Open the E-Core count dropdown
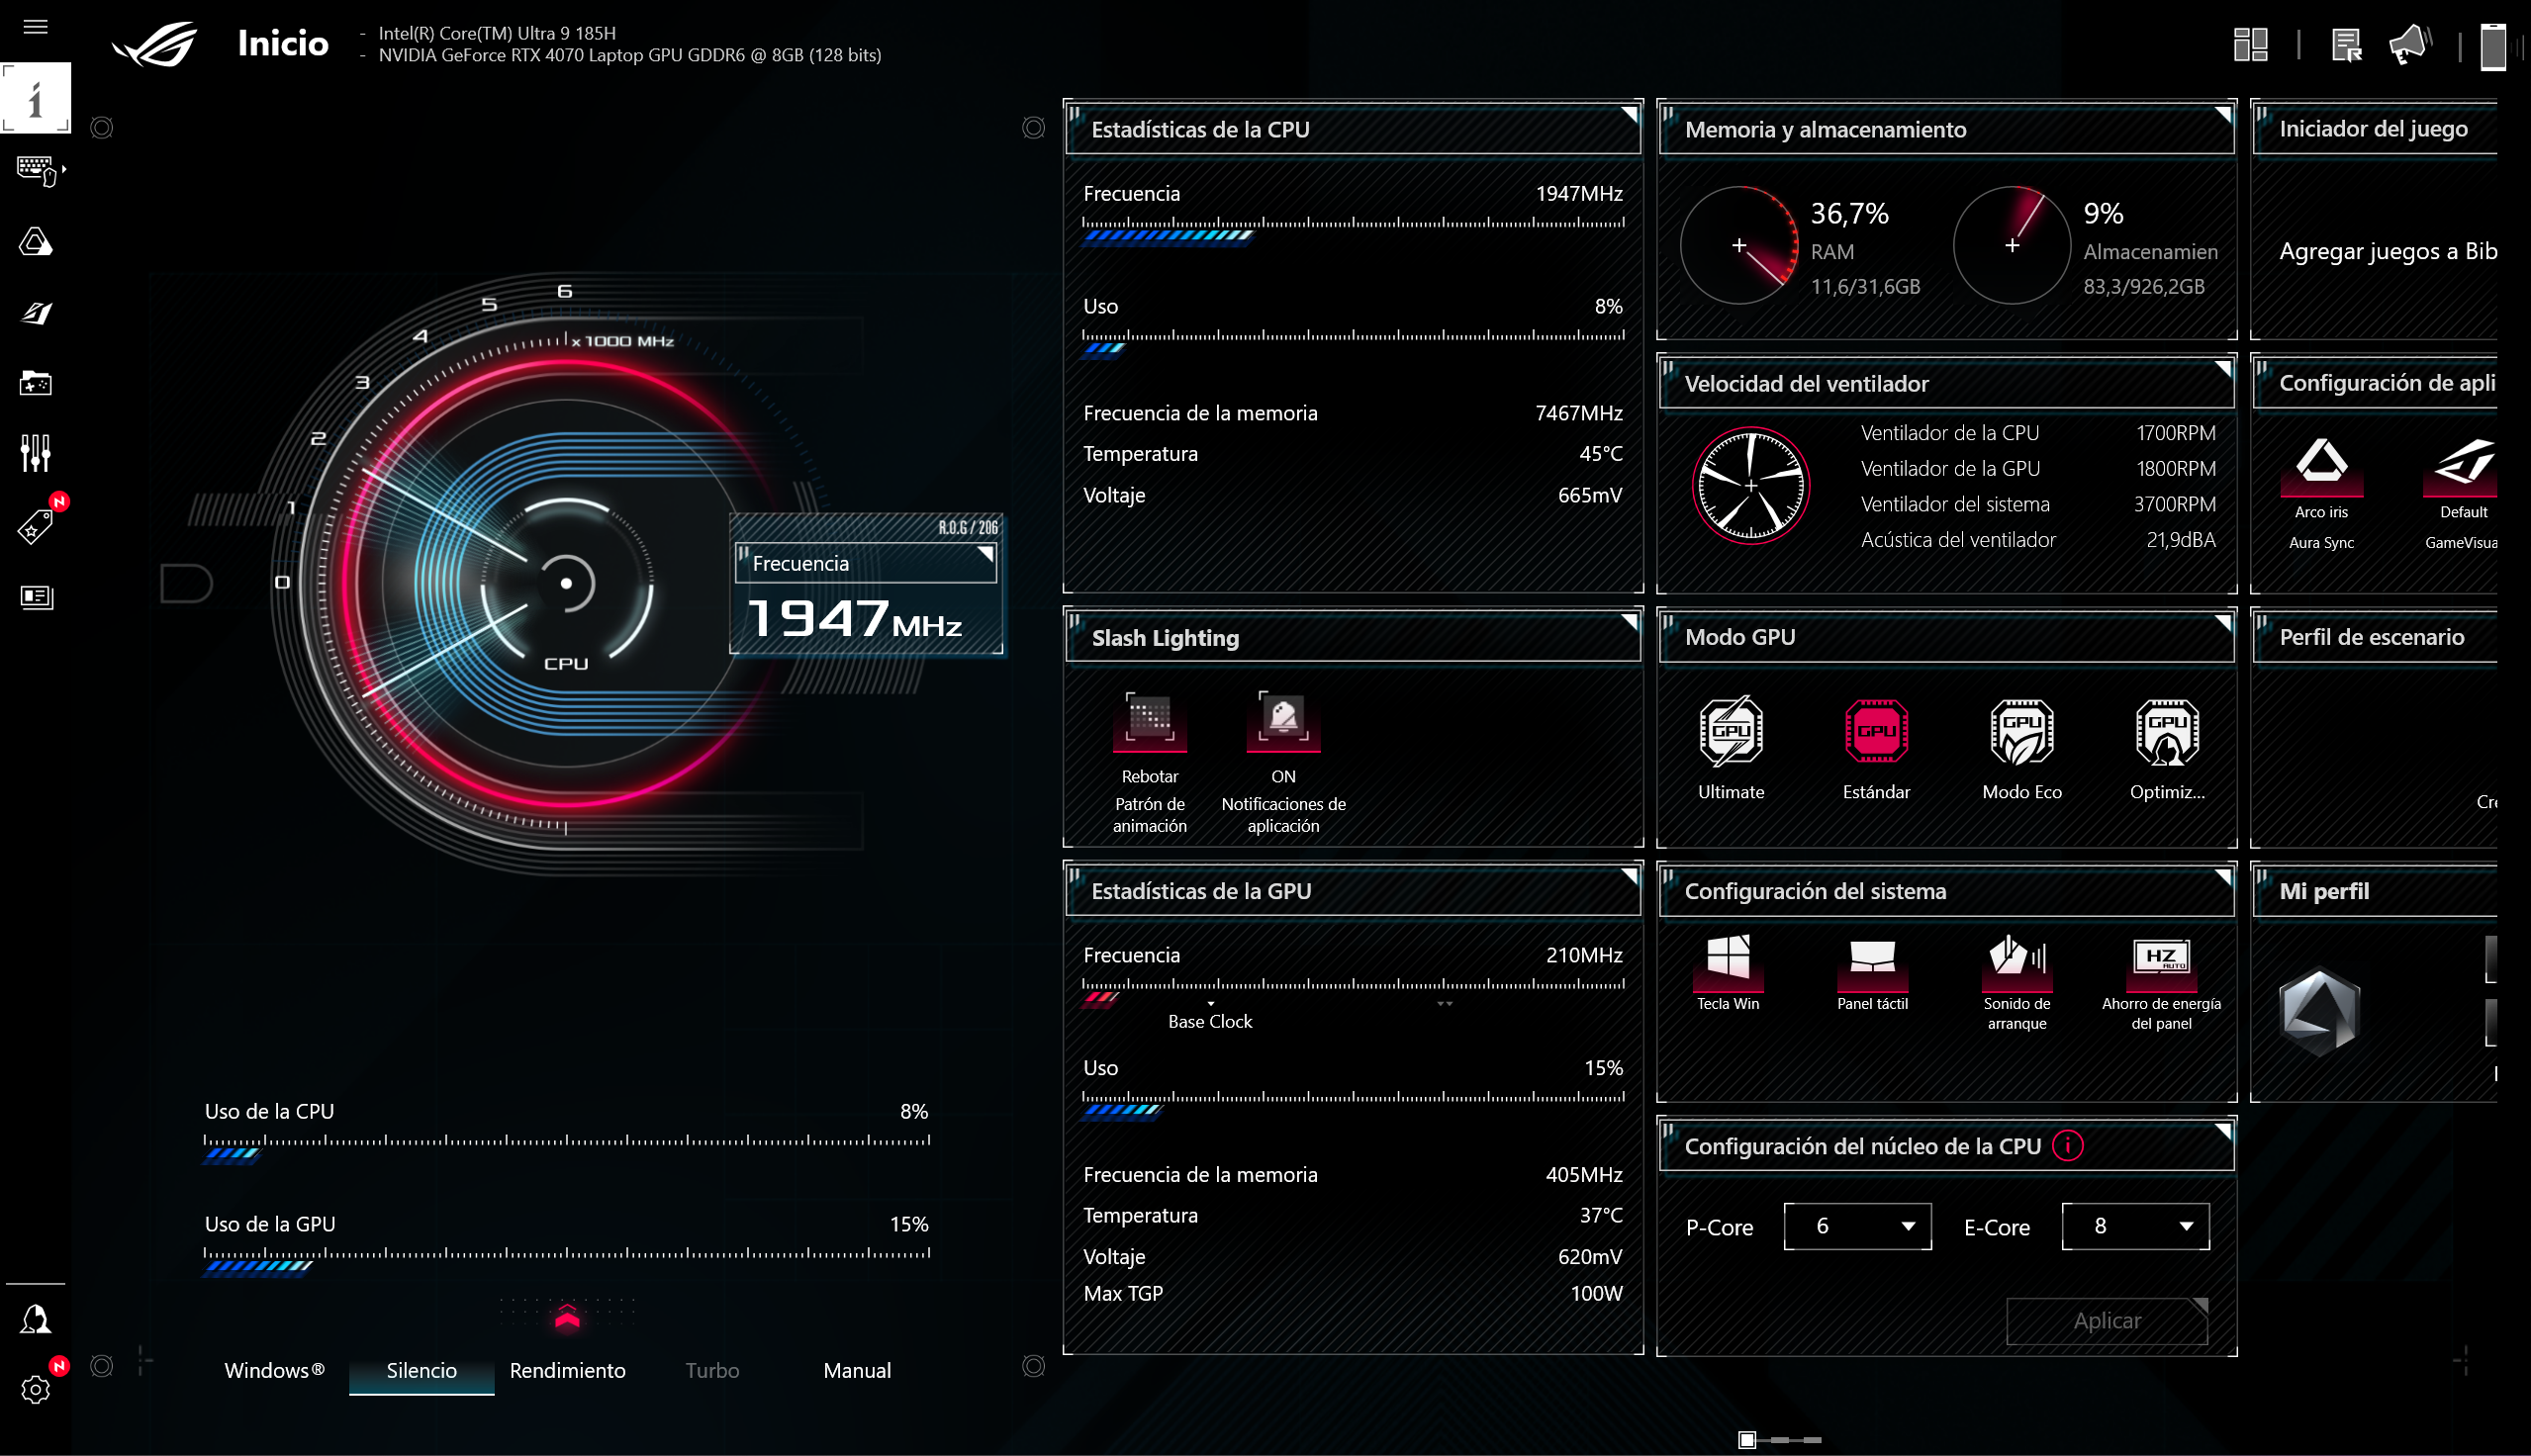The image size is (2531, 1456). click(2135, 1227)
